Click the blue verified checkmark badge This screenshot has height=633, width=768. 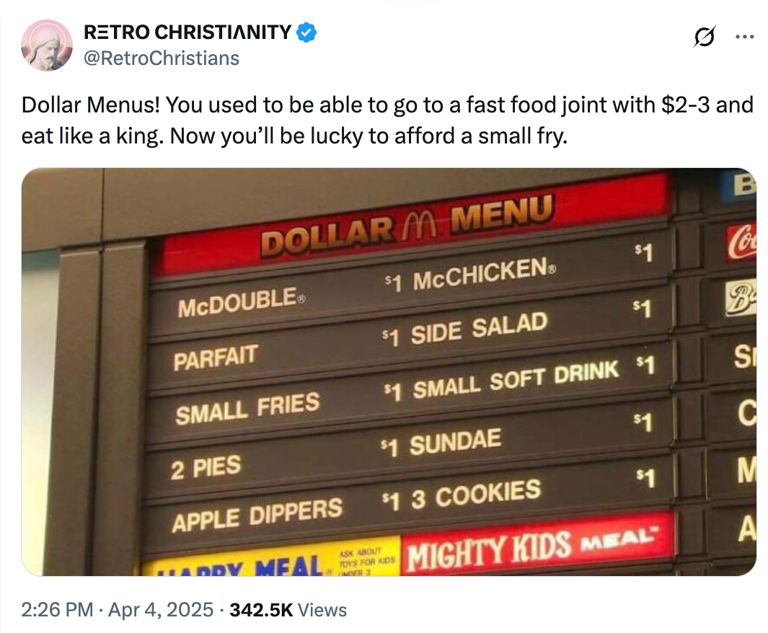click(306, 33)
